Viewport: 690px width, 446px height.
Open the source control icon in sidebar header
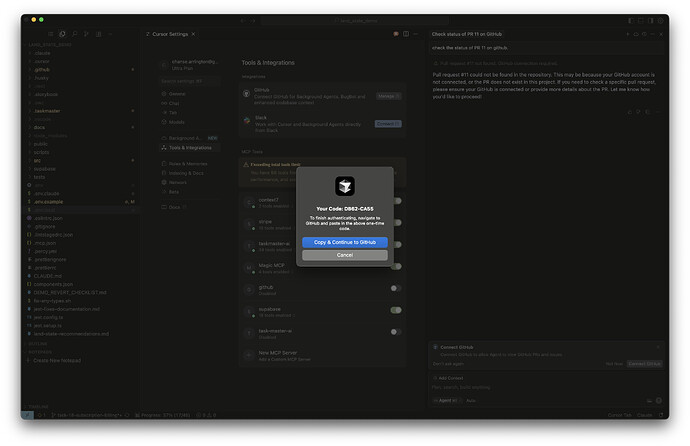click(x=86, y=34)
